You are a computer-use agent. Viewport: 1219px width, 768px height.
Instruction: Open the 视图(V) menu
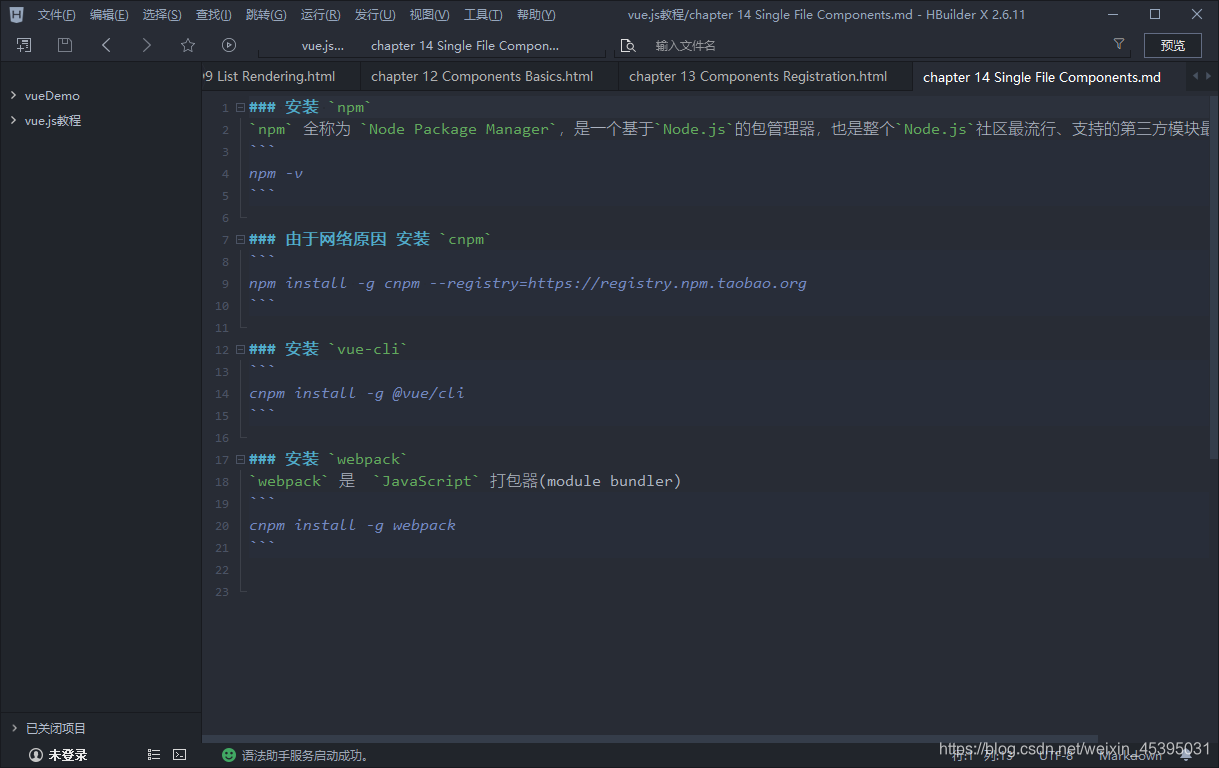coord(429,15)
